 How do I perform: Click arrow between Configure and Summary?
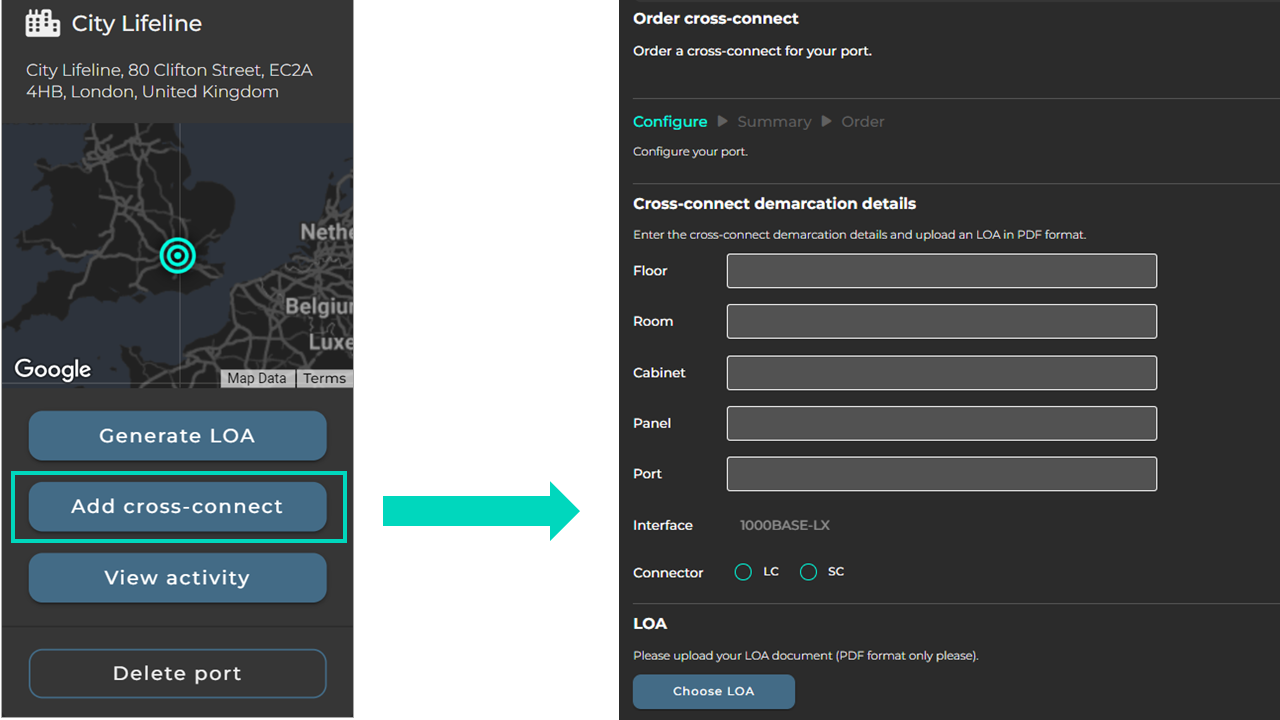pos(722,122)
